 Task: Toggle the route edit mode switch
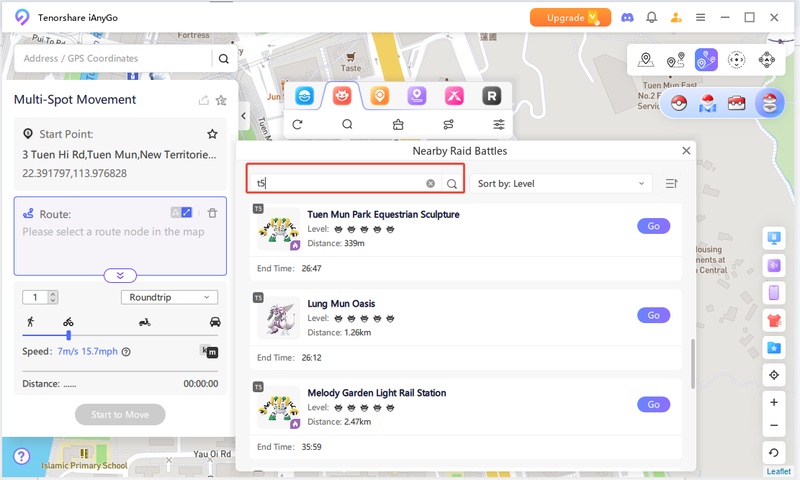pyautogui.click(x=182, y=213)
